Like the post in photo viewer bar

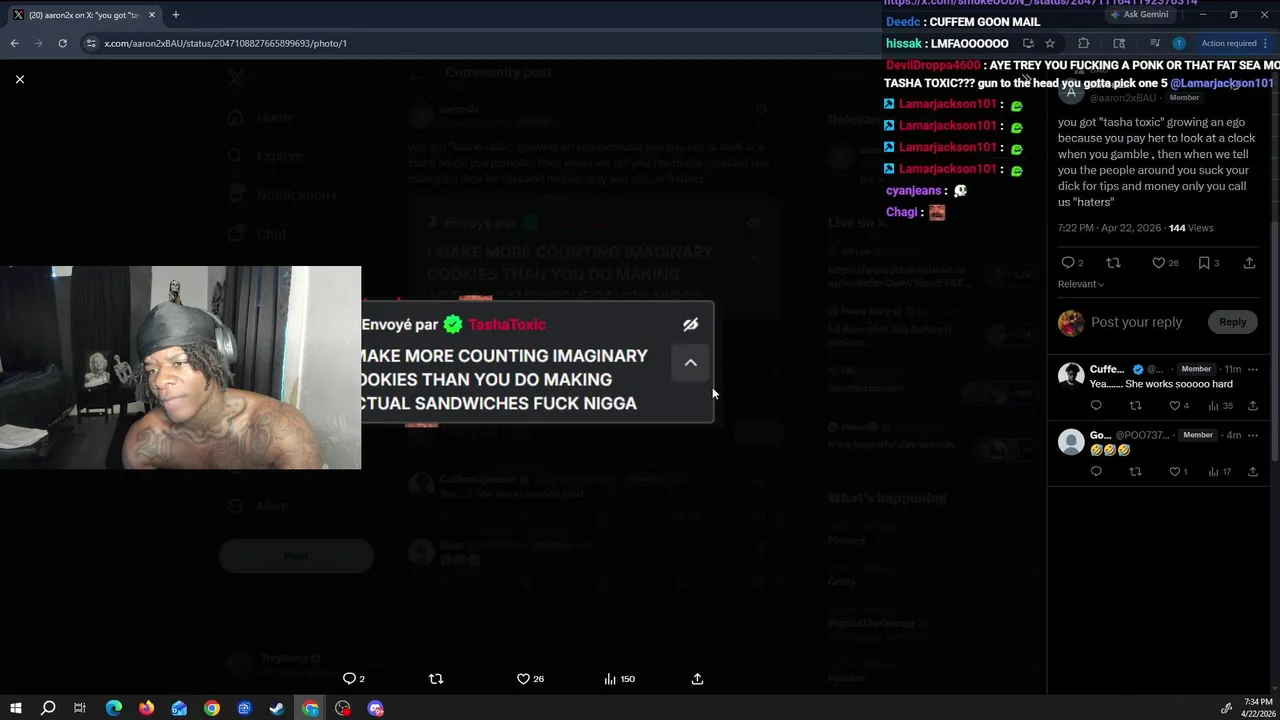pos(530,678)
